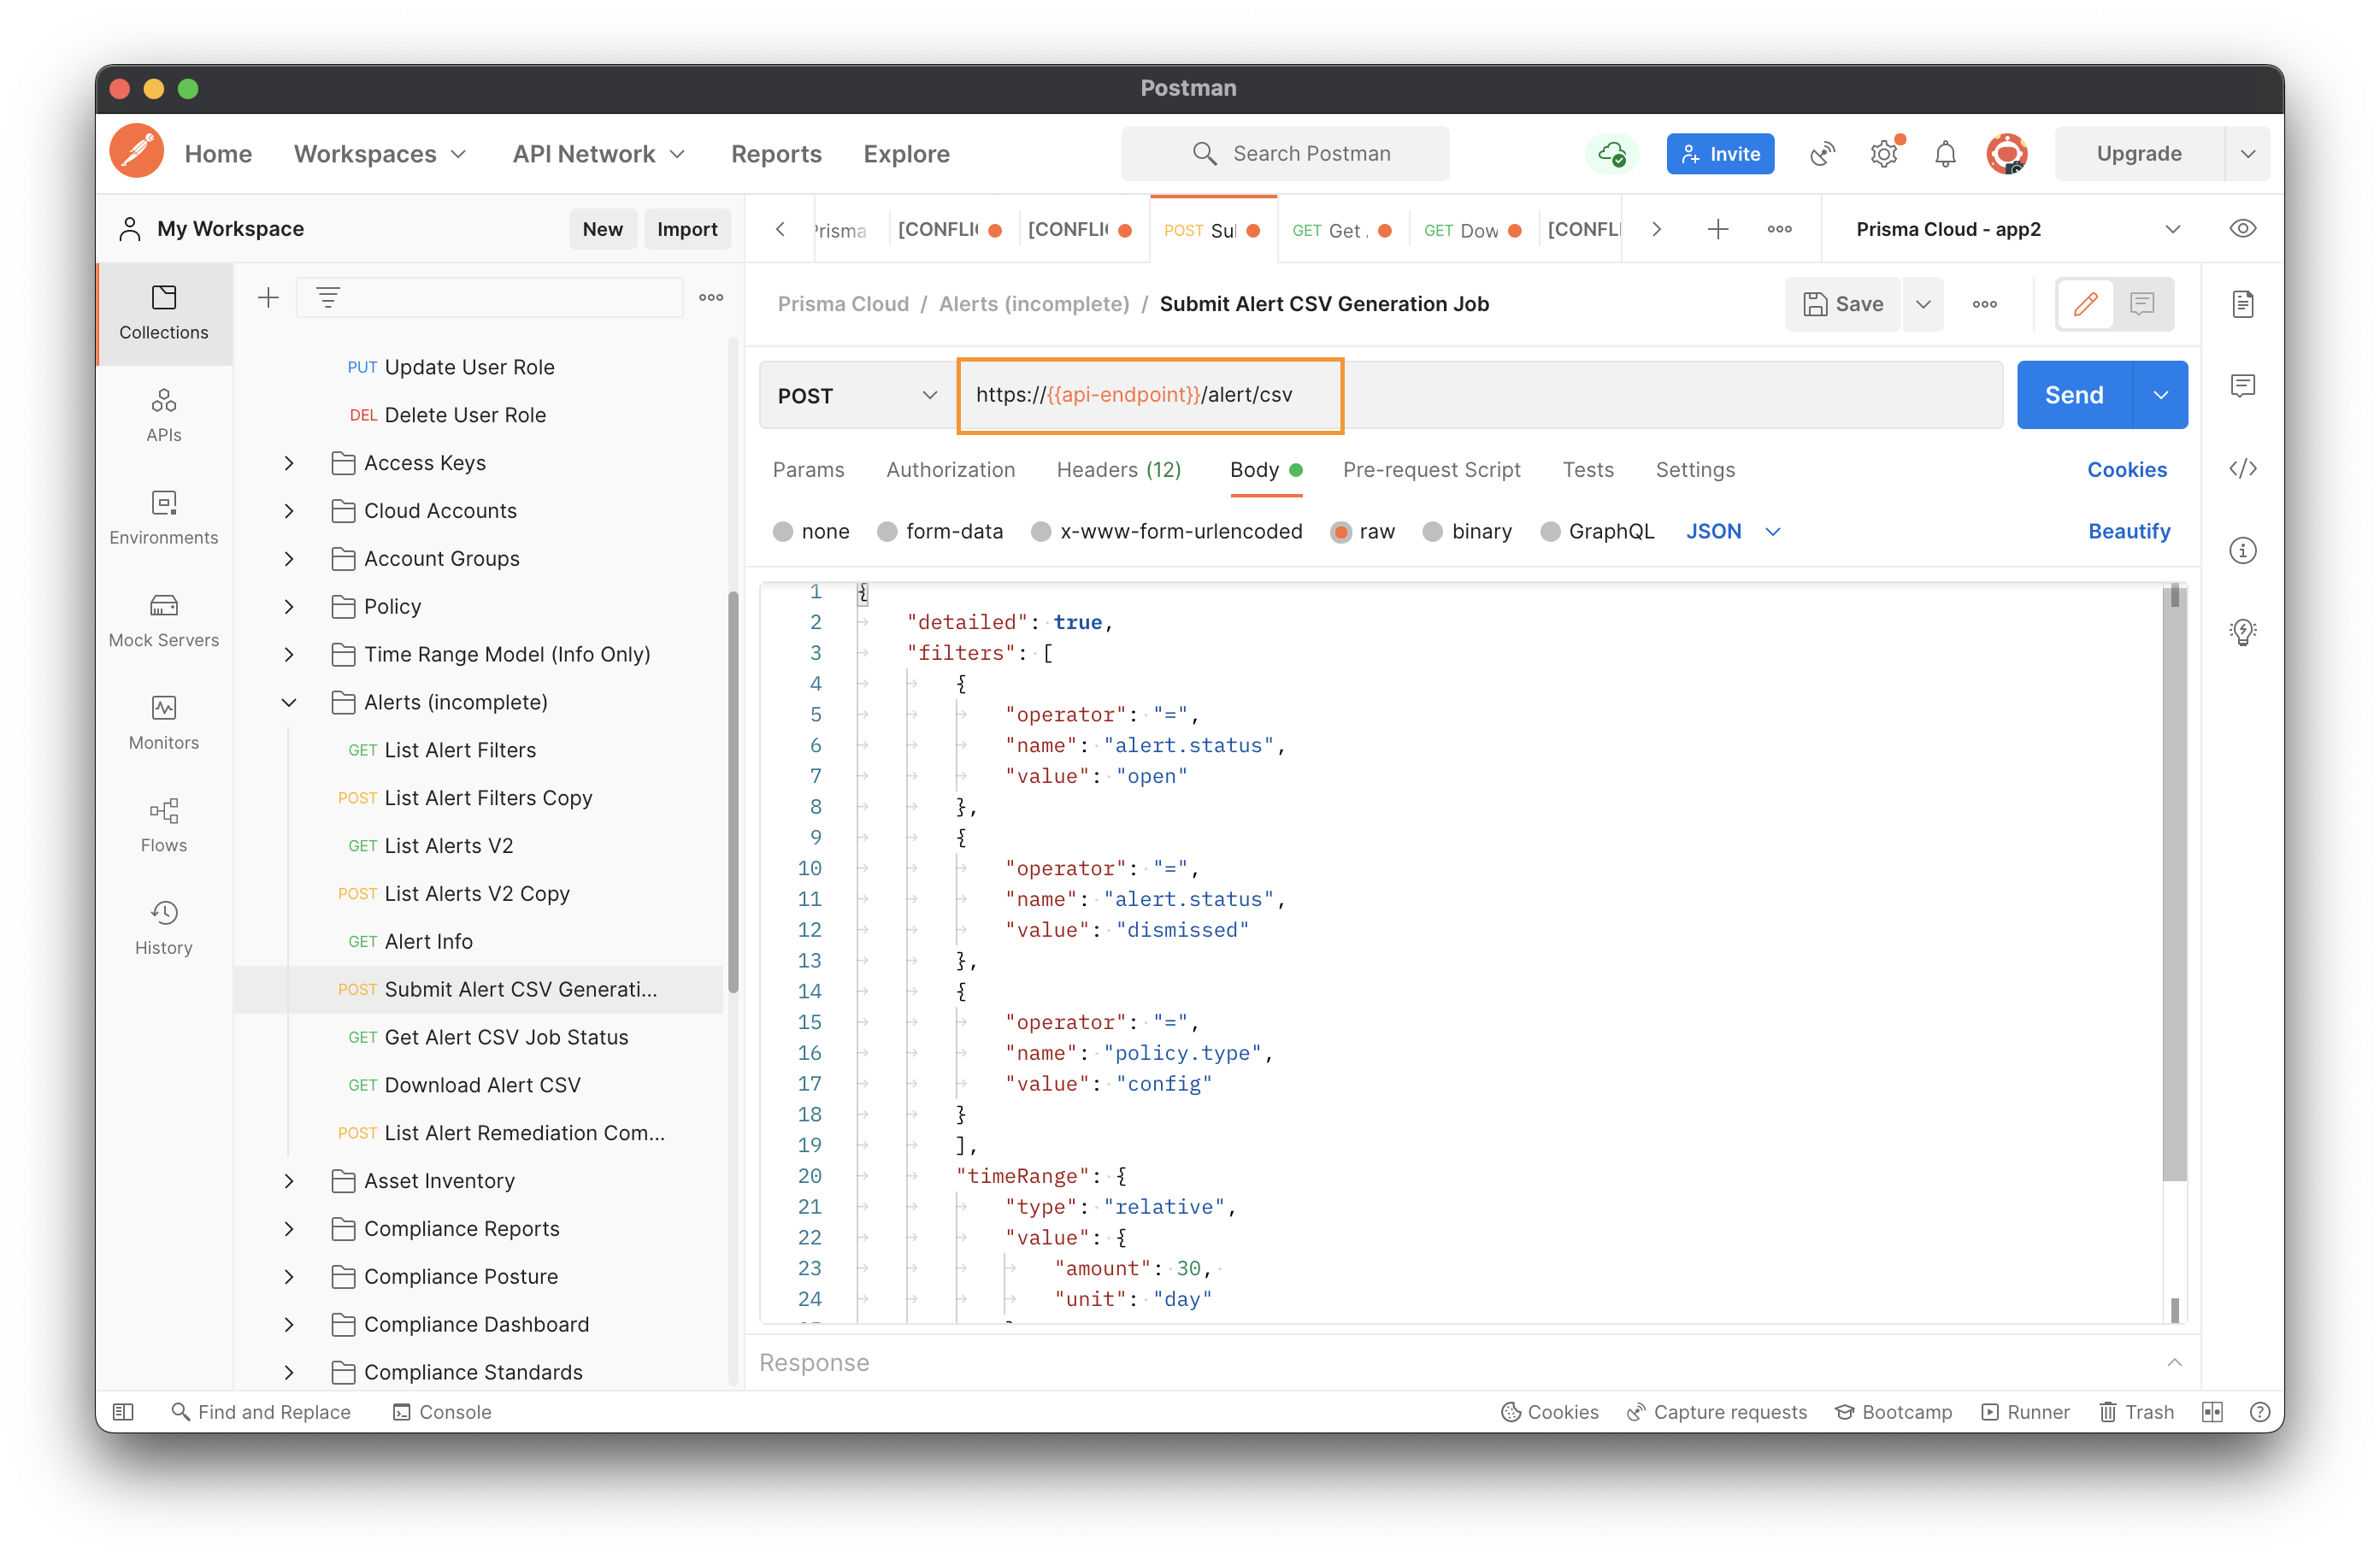Open the POST method dropdown
The width and height of the screenshot is (2380, 1559).
pos(858,396)
